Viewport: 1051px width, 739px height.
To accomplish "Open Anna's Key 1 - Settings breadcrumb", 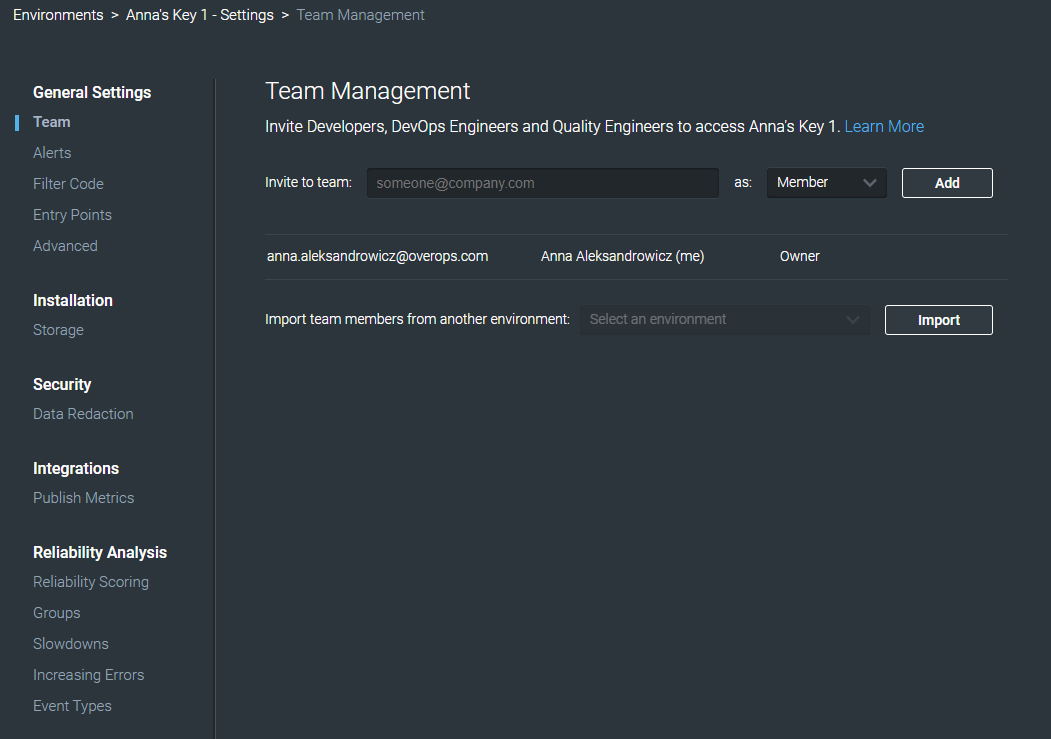I will (x=200, y=15).
